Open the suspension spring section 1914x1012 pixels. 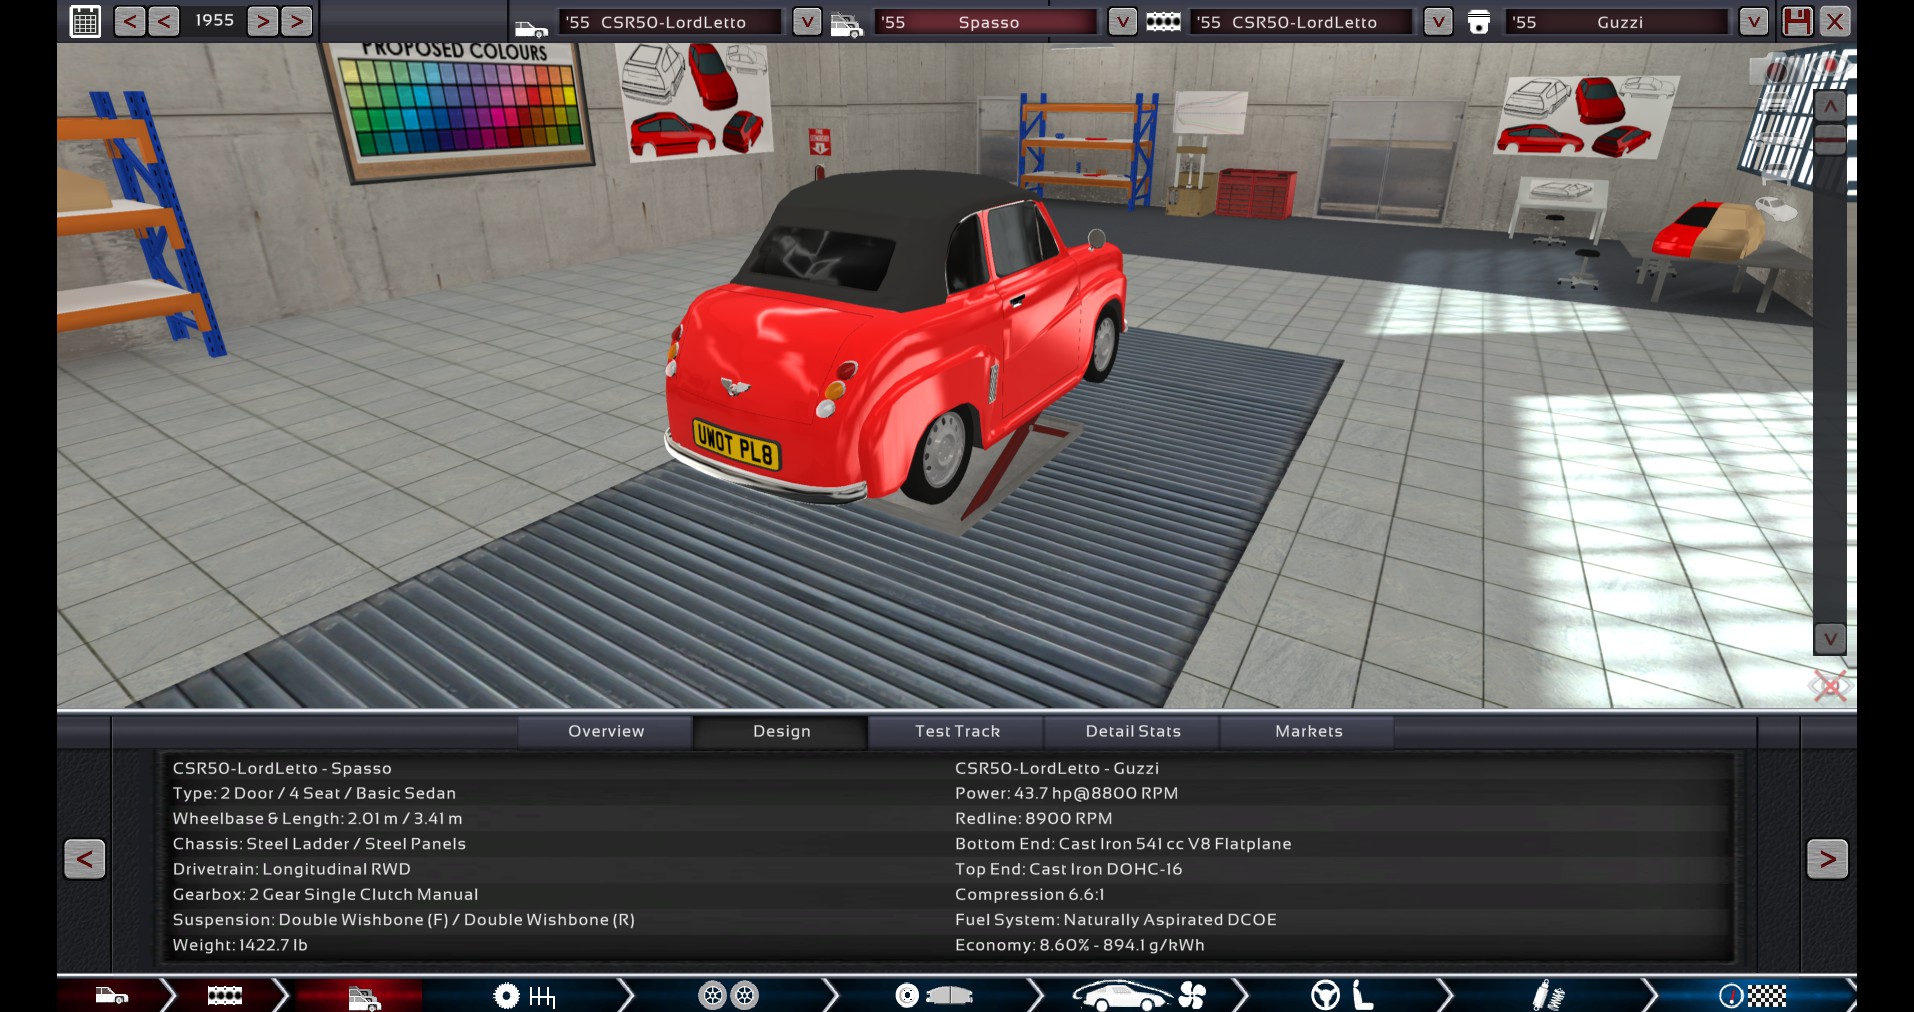[1547, 995]
